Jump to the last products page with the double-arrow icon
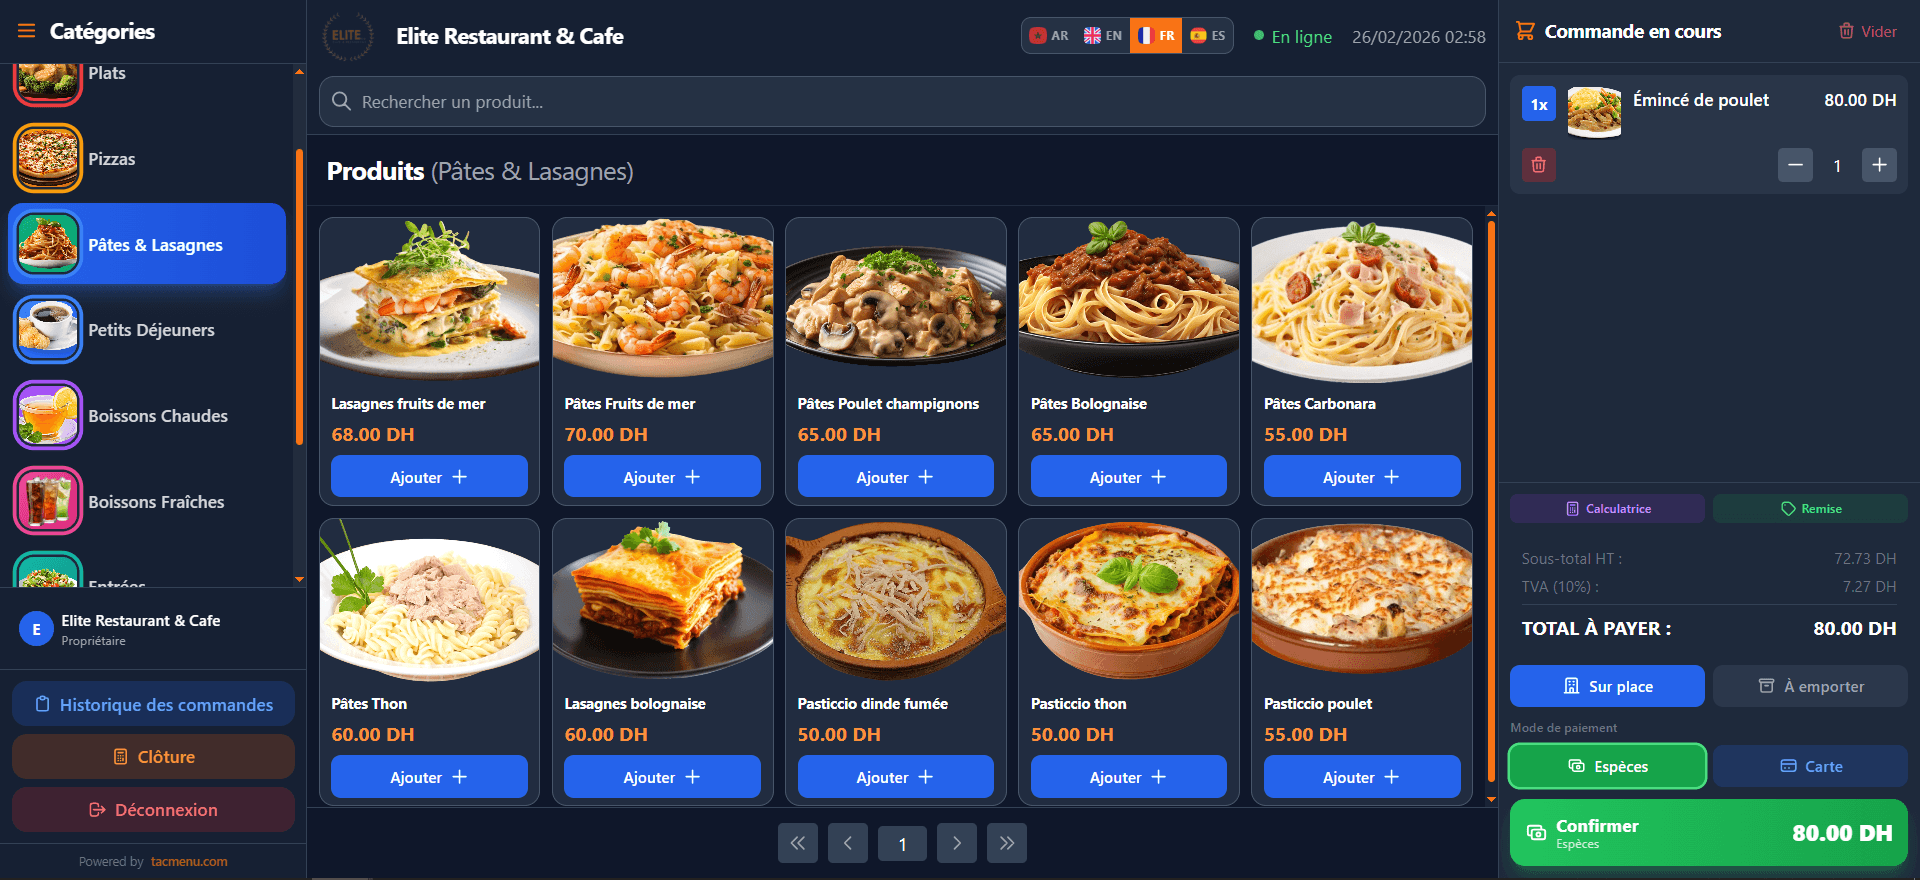The width and height of the screenshot is (1920, 880). click(1007, 843)
